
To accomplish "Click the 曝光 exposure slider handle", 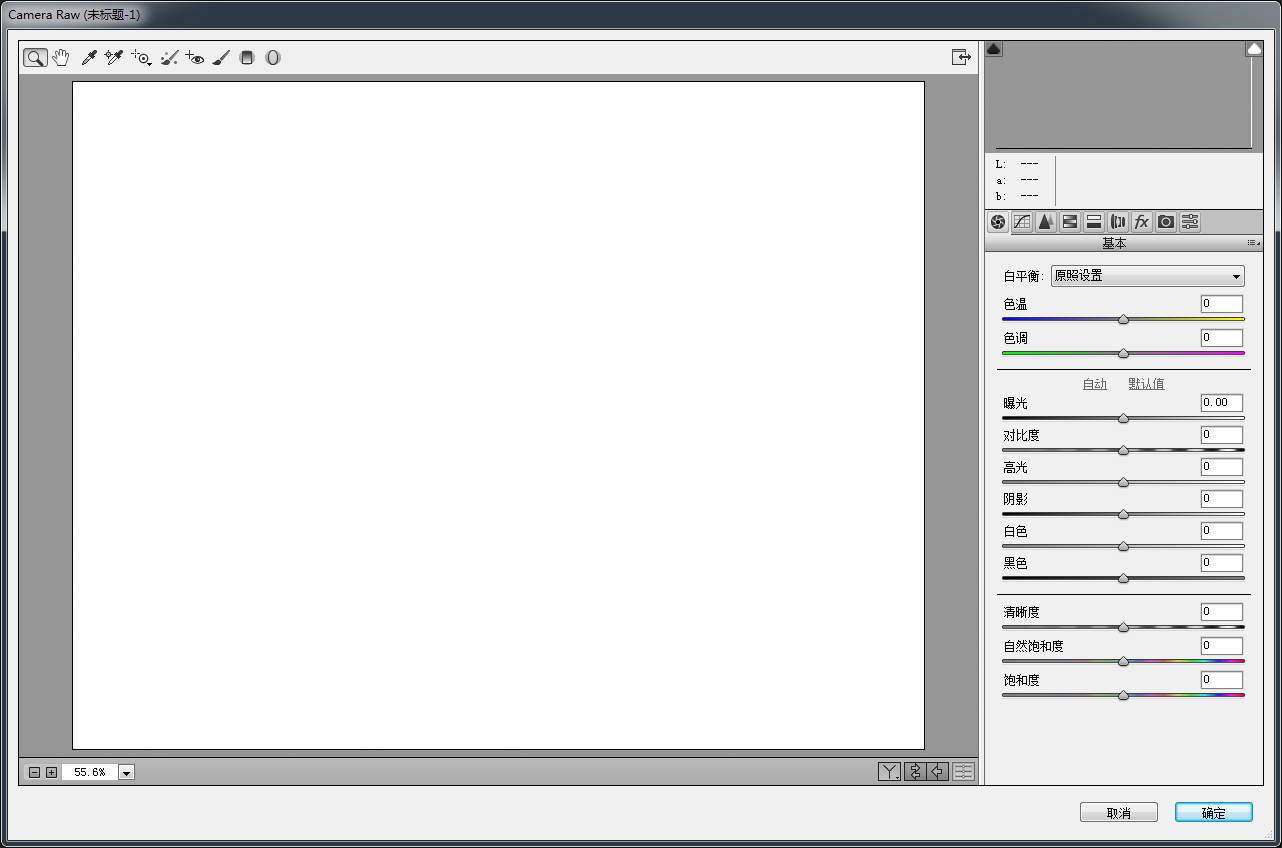I will 1123,418.
